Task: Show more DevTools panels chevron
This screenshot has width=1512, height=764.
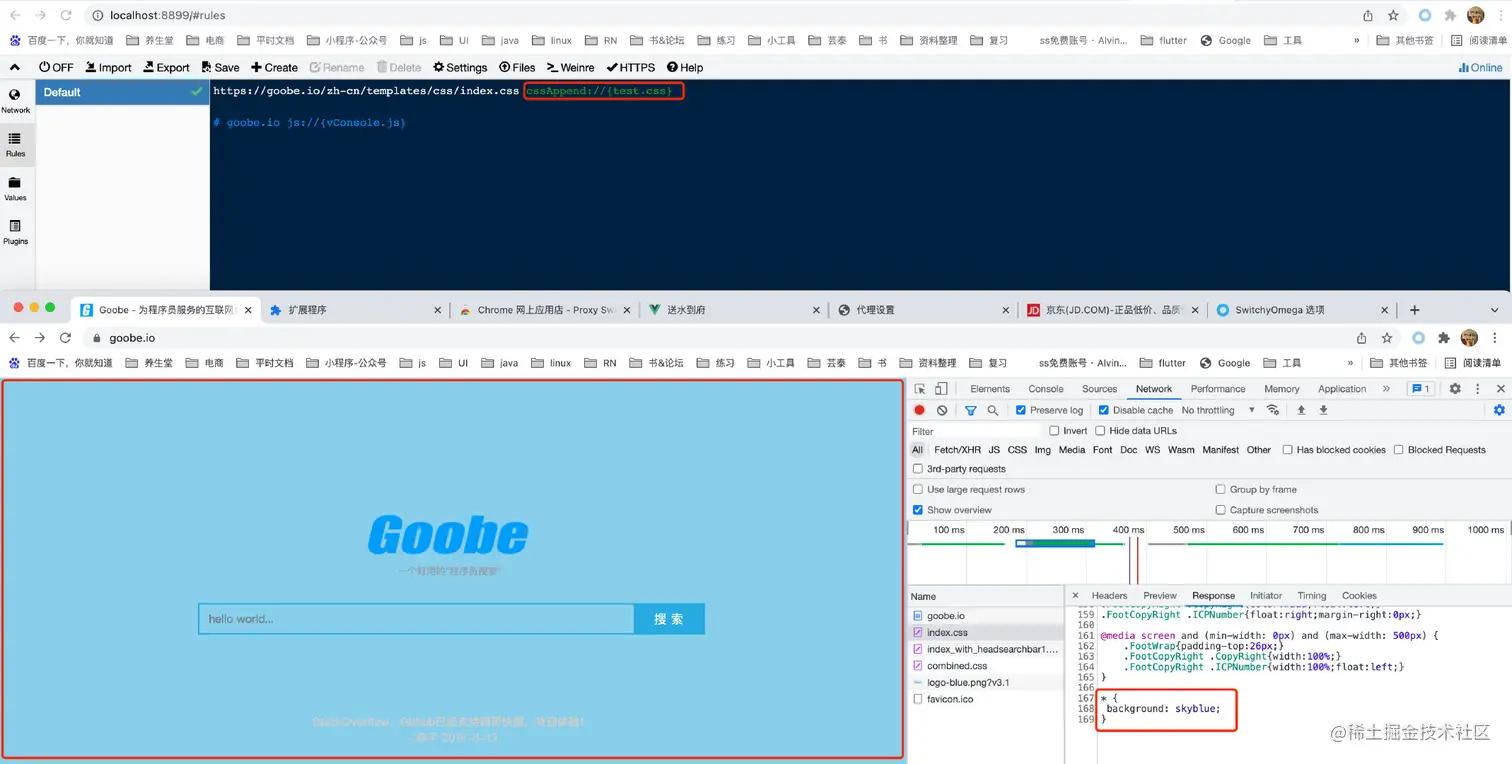Action: [1386, 389]
